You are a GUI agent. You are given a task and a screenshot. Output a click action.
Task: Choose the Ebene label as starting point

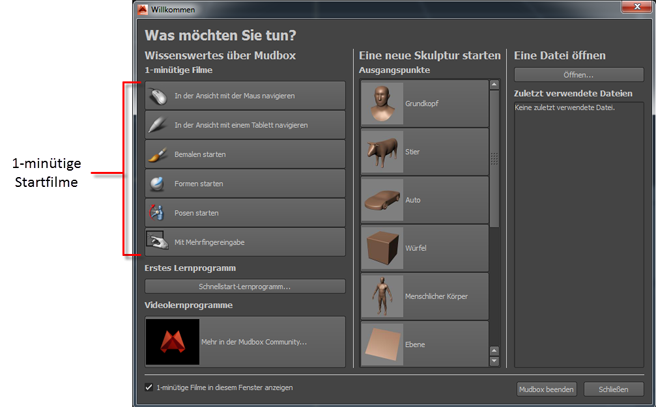415,344
